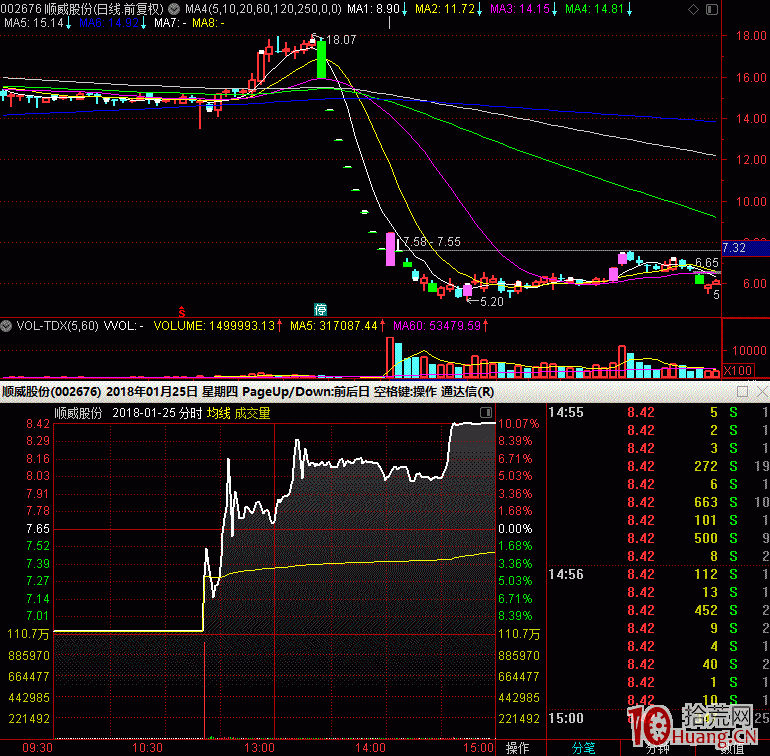
Task: Close the intraday 顺威股份 popup window
Action: coord(762,392)
